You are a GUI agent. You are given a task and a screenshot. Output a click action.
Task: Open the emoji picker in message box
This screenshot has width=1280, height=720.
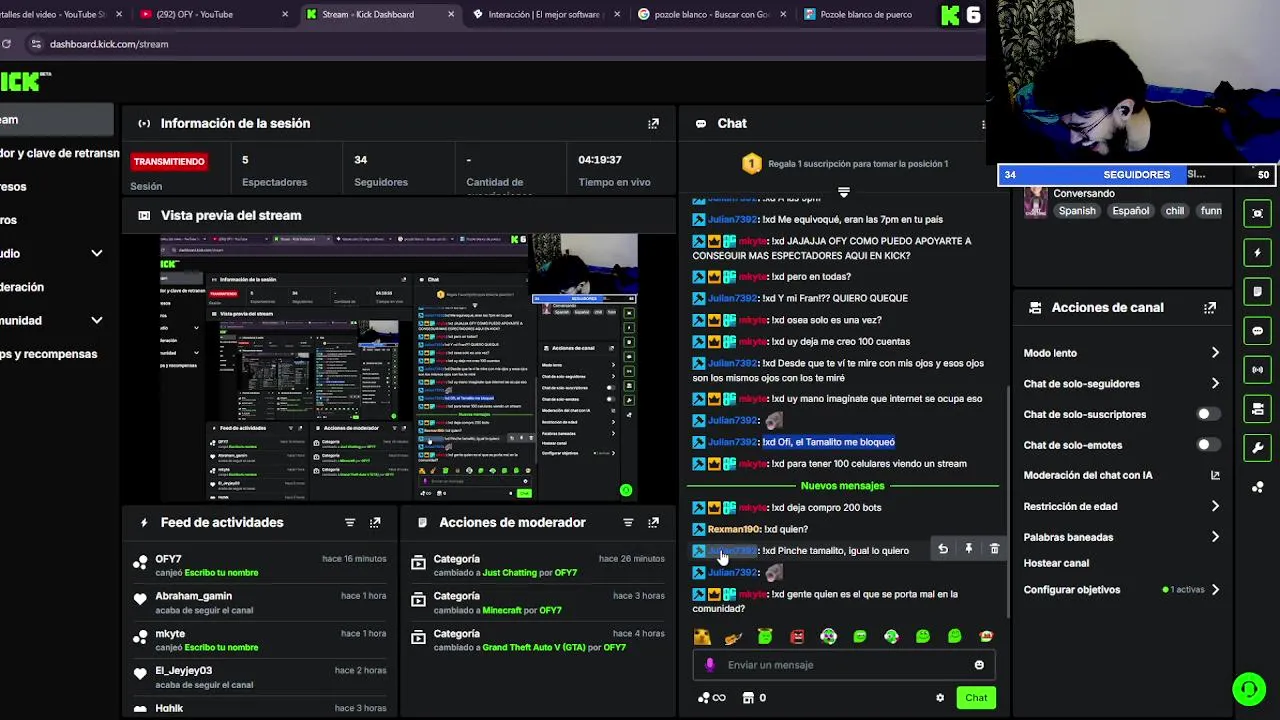[x=979, y=665]
